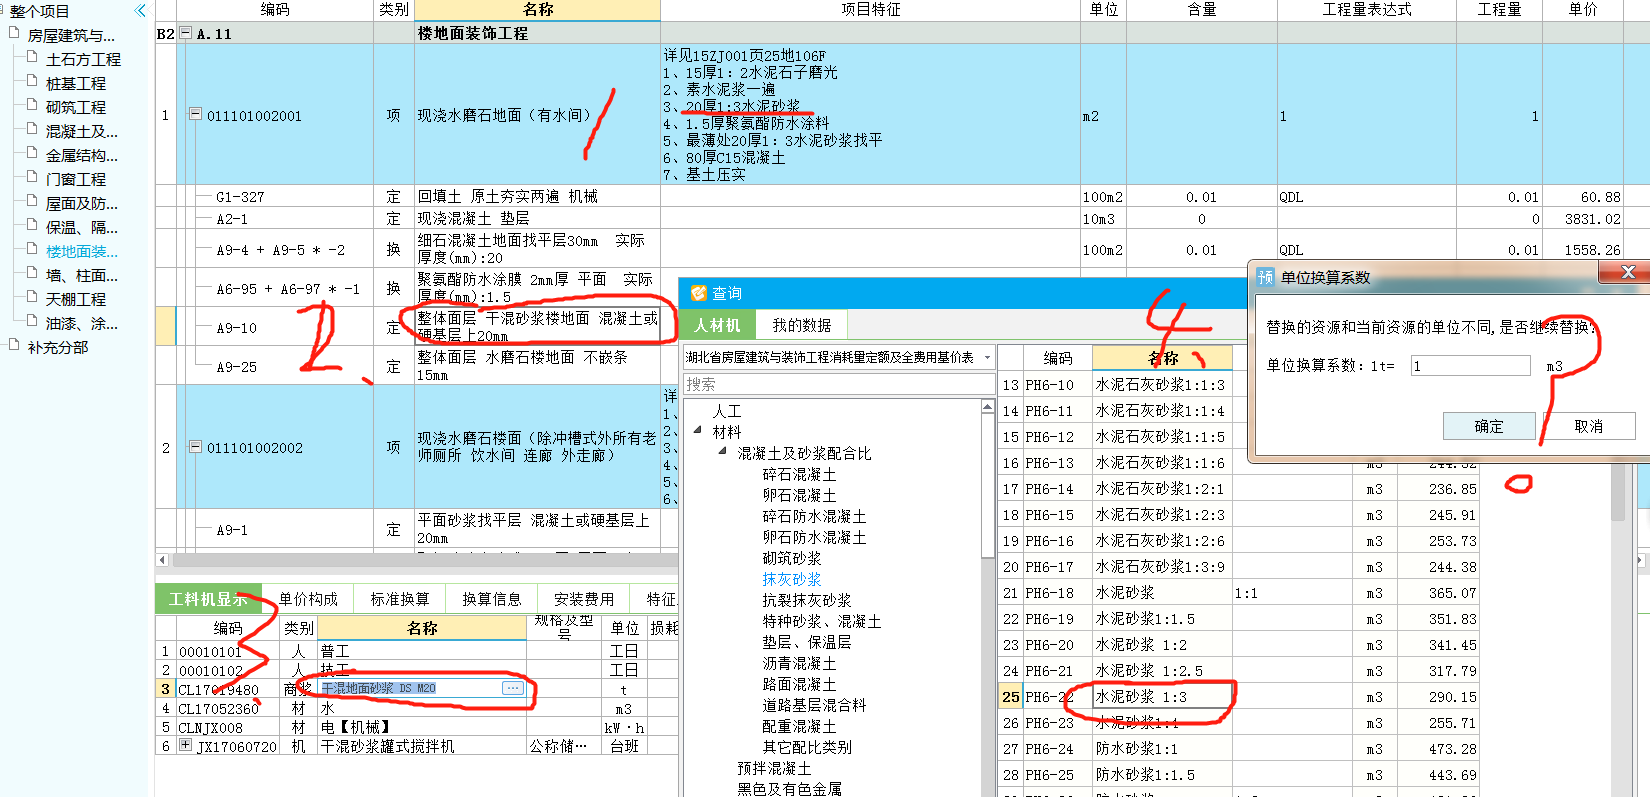The width and height of the screenshot is (1650, 797).
Task: Collapse 混凝土及砂浆配合比 node
Action: 722,452
